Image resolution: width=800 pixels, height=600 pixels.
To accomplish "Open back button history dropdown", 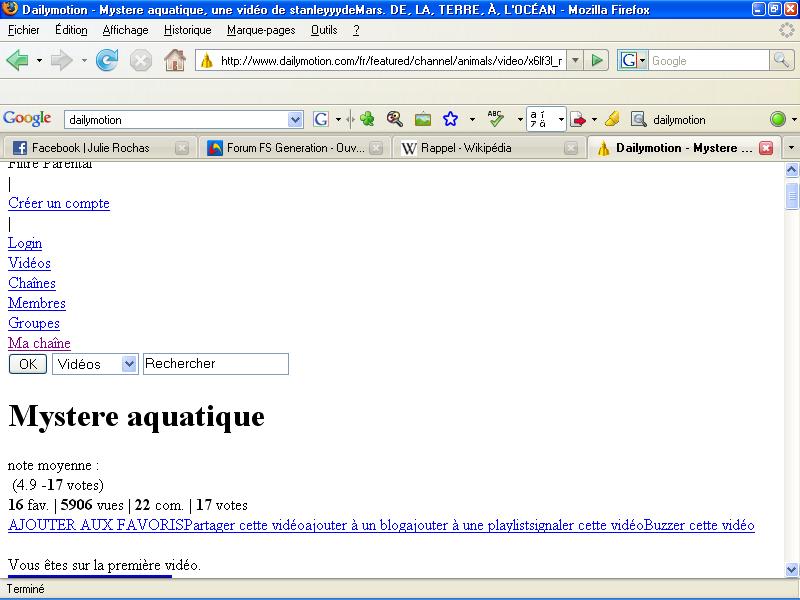I will [39, 61].
